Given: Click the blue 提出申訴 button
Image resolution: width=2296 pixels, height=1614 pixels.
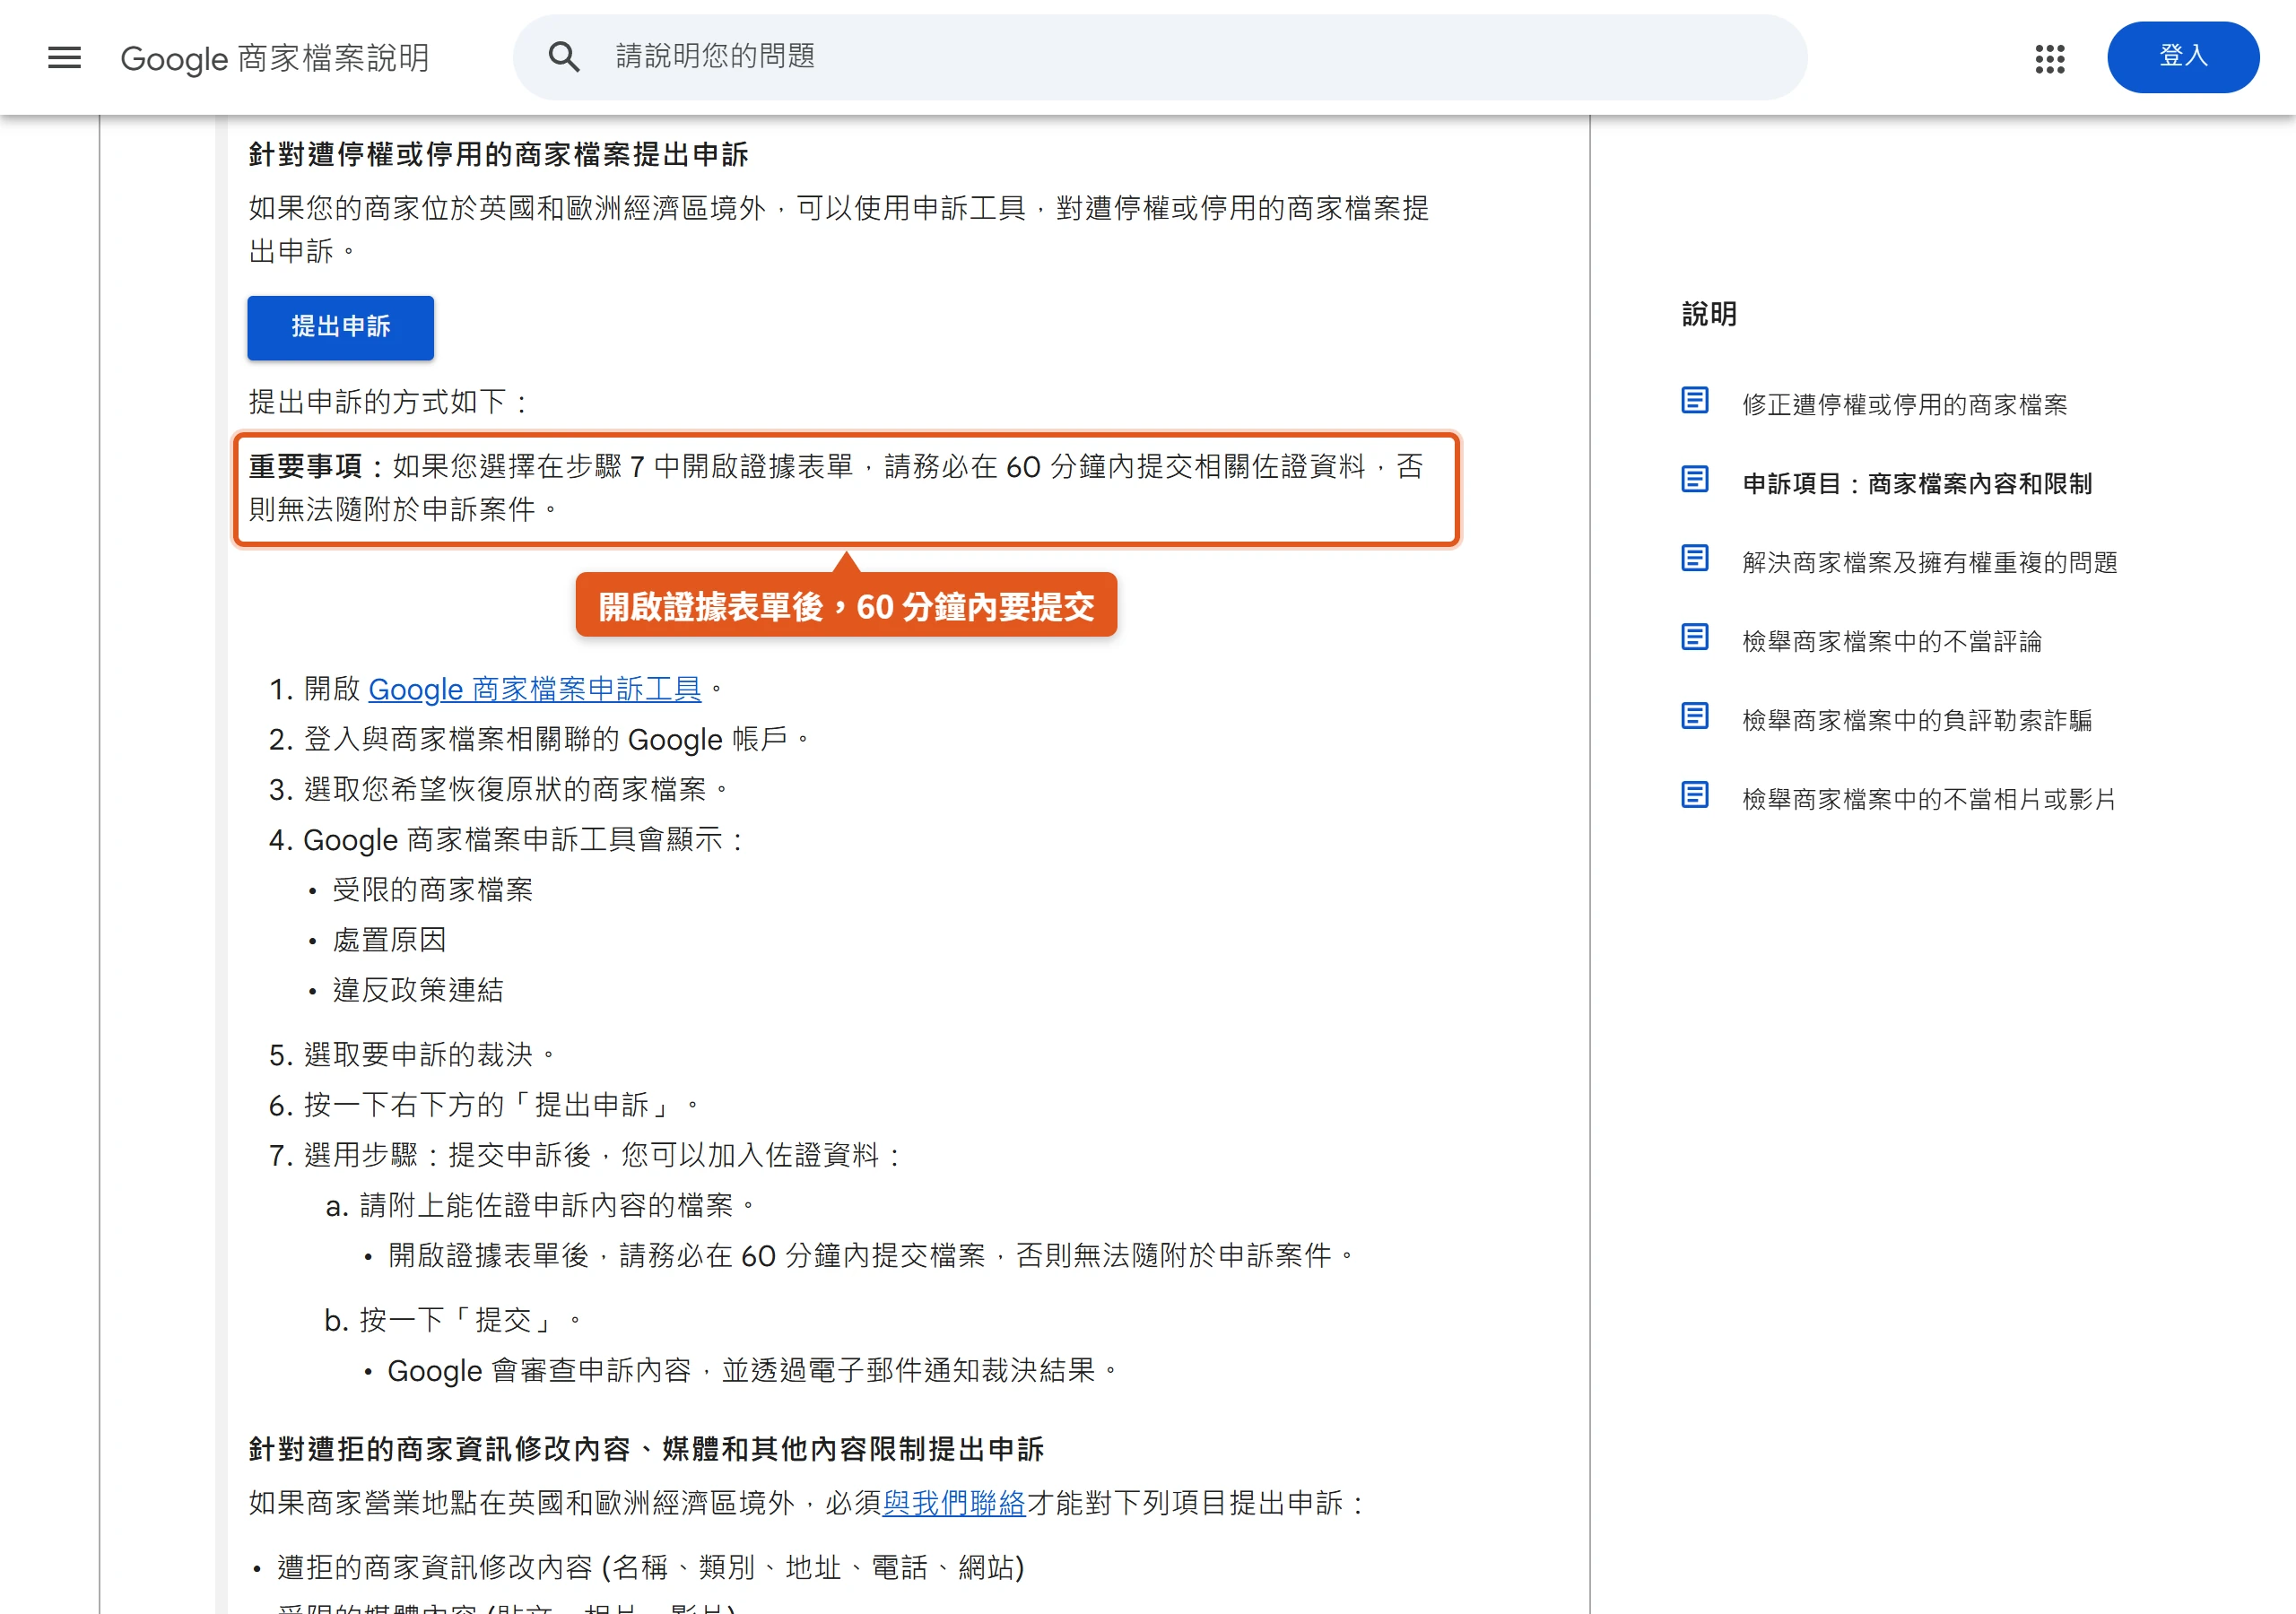Looking at the screenshot, I should [340, 327].
